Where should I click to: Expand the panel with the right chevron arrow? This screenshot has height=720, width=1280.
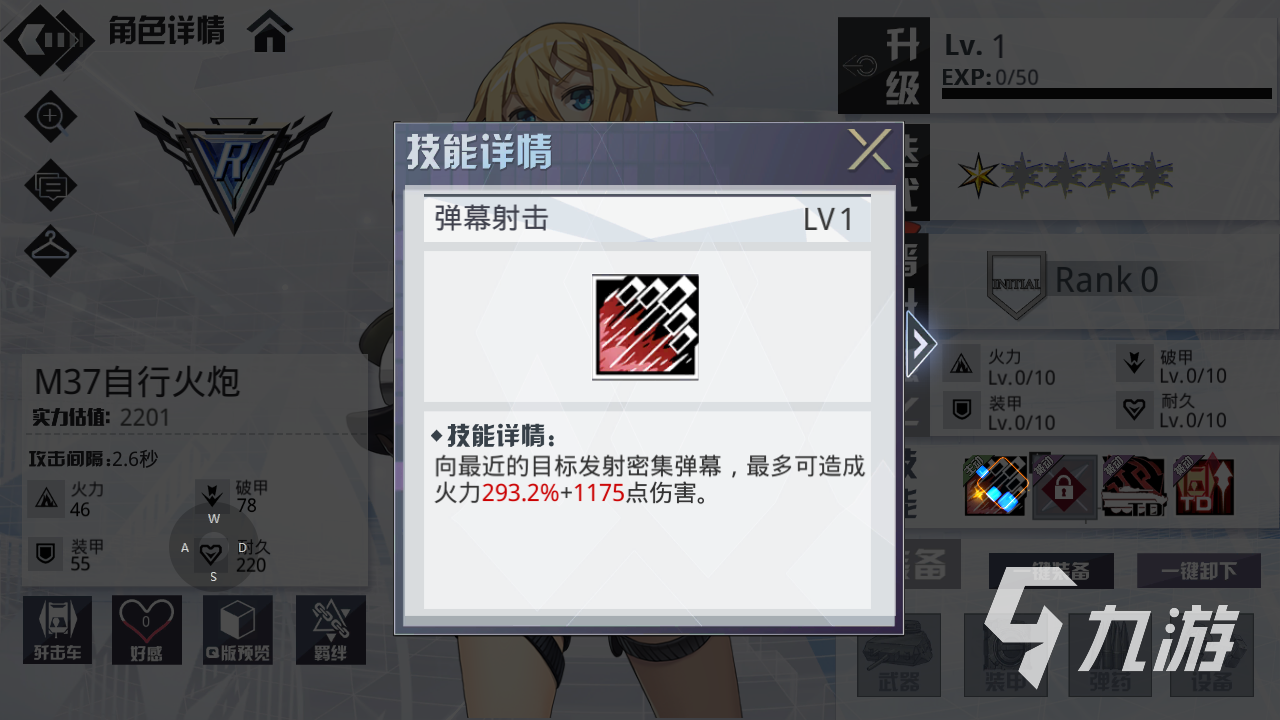(x=921, y=344)
